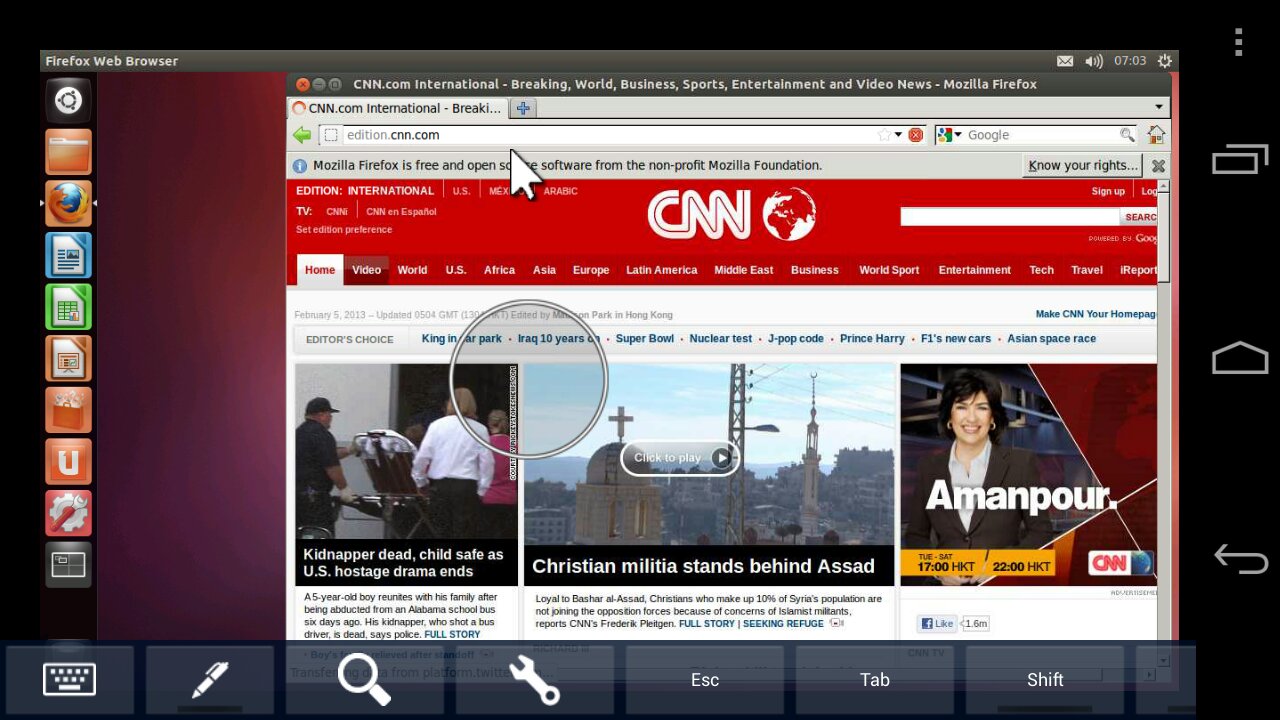1280x720 pixels.
Task: Open URL history dropdown arrow
Action: [898, 135]
